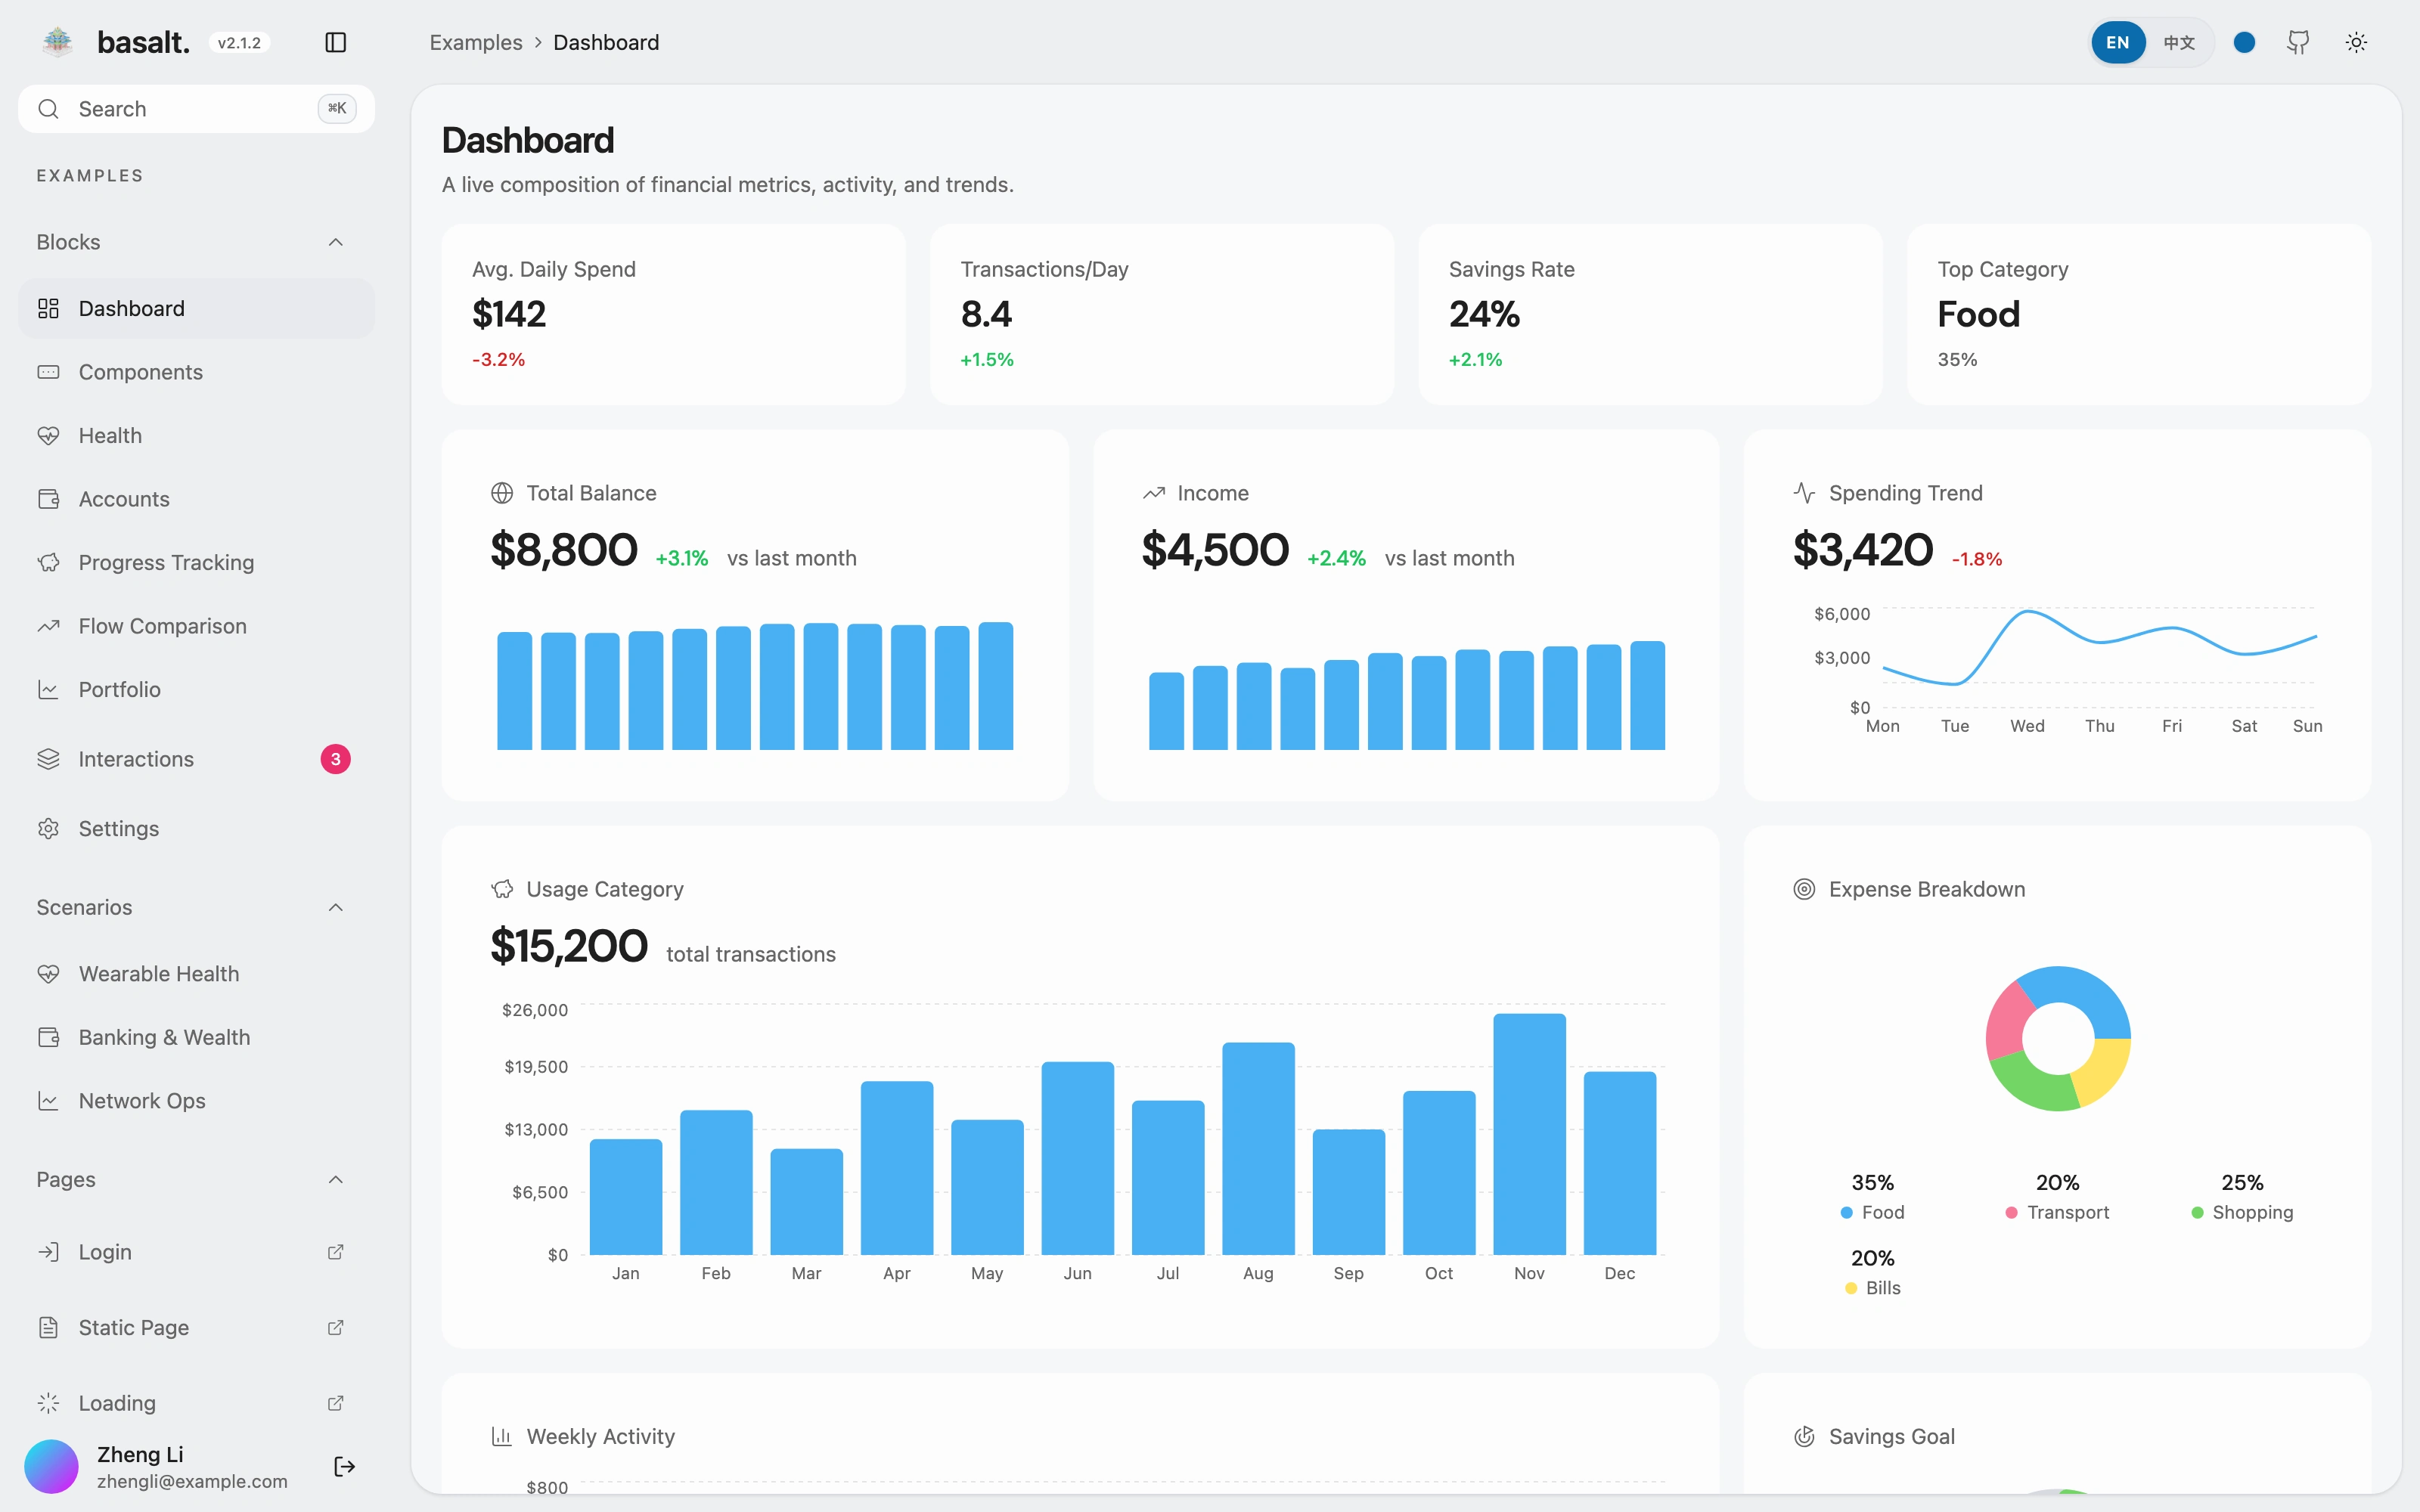Screen dimensions: 2420x1512
Task: Click the Transport legend pink dot
Action: tap(2011, 1213)
